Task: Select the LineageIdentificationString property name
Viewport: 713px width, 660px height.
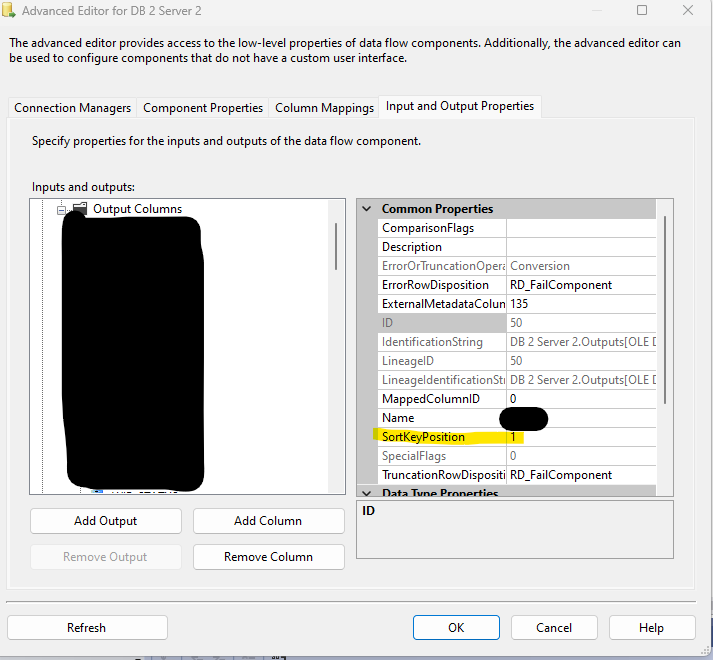Action: [442, 380]
